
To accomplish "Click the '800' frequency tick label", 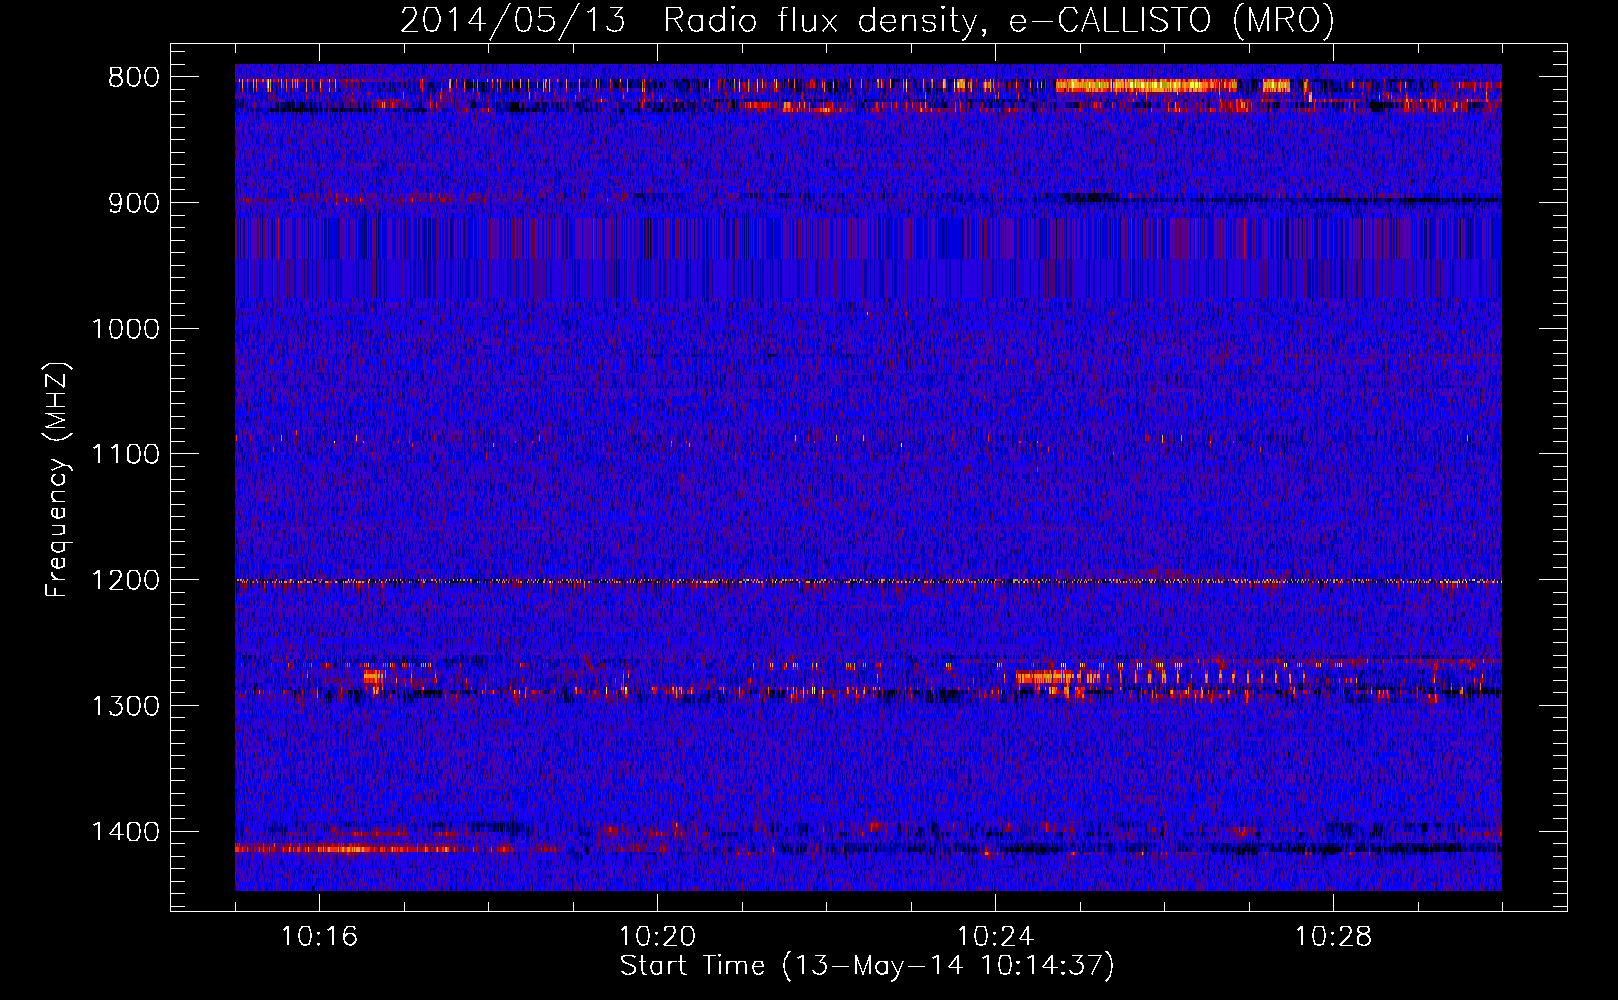I will 133,78.
